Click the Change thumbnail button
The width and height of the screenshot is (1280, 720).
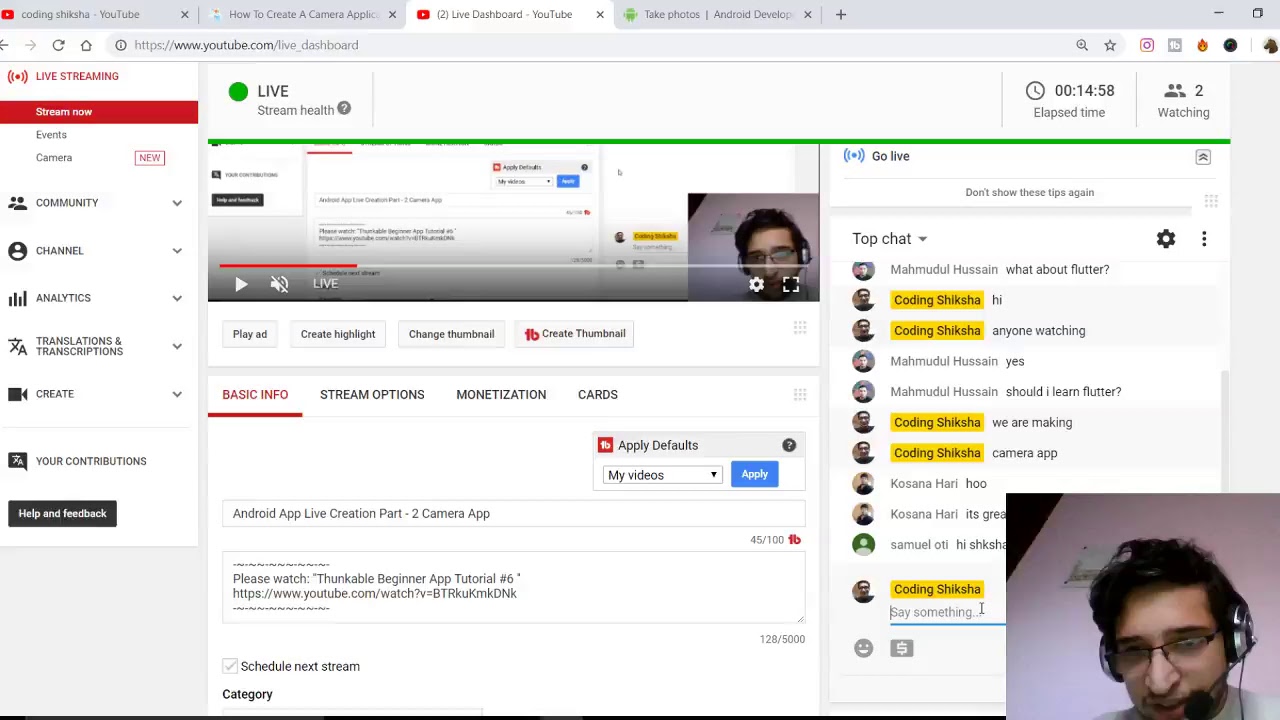click(451, 334)
